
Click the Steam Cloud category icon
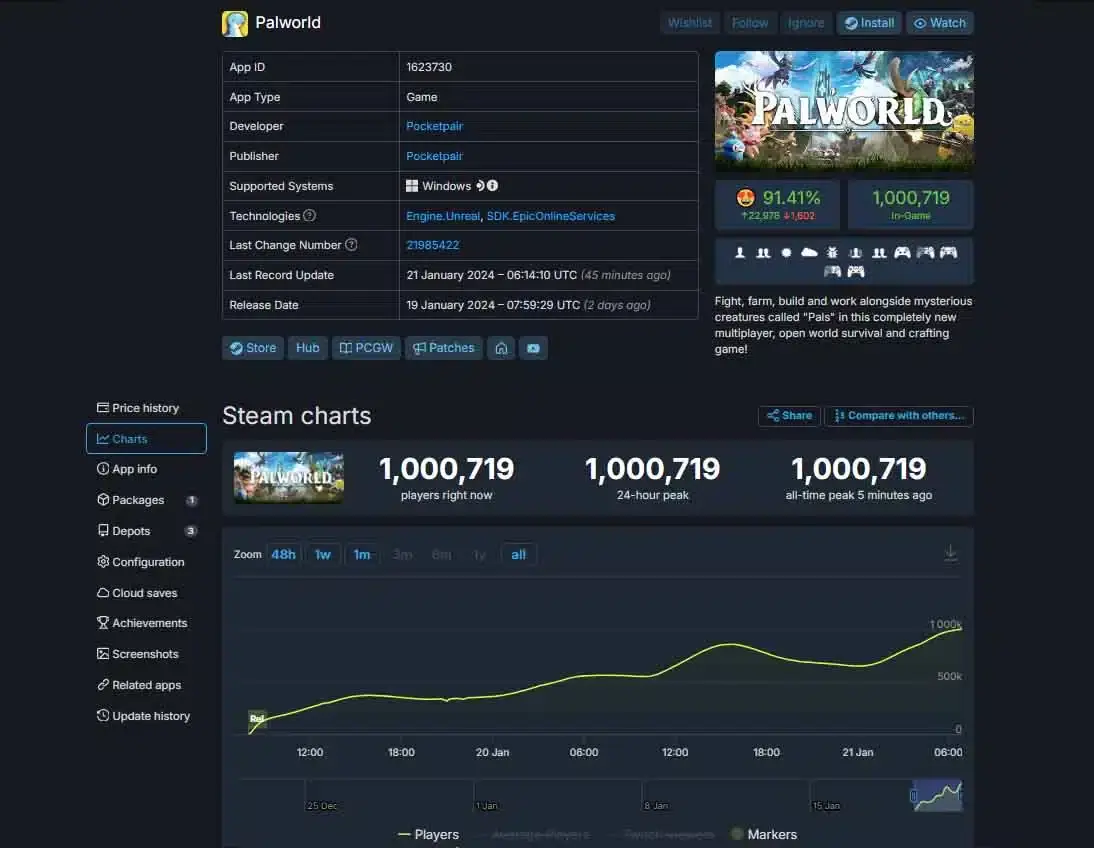click(x=809, y=253)
